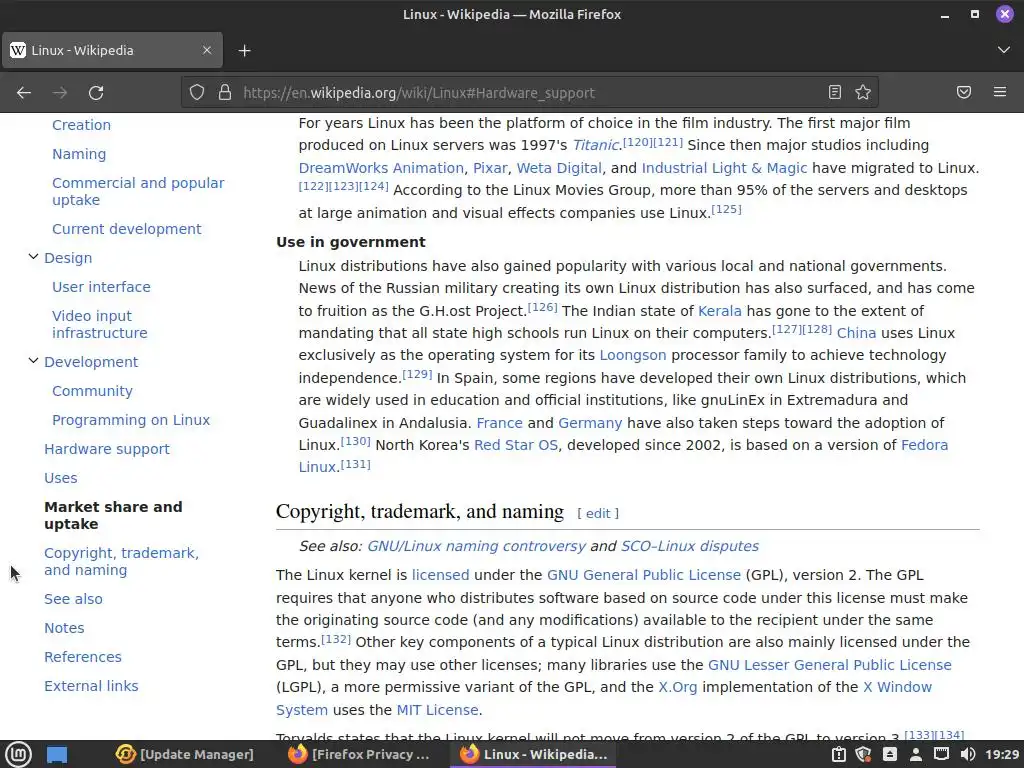Open the Kerala link
The image size is (1024, 768).
coord(720,311)
